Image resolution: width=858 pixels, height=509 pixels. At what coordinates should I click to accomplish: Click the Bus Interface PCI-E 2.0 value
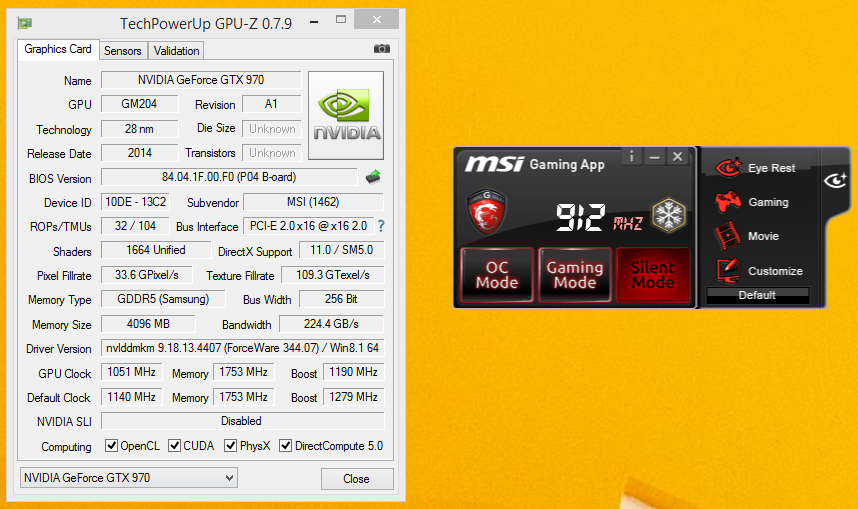(x=308, y=226)
